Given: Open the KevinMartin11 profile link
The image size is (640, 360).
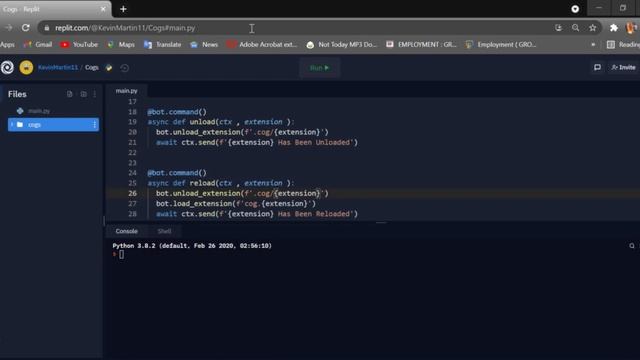Looking at the screenshot, I should [x=58, y=67].
